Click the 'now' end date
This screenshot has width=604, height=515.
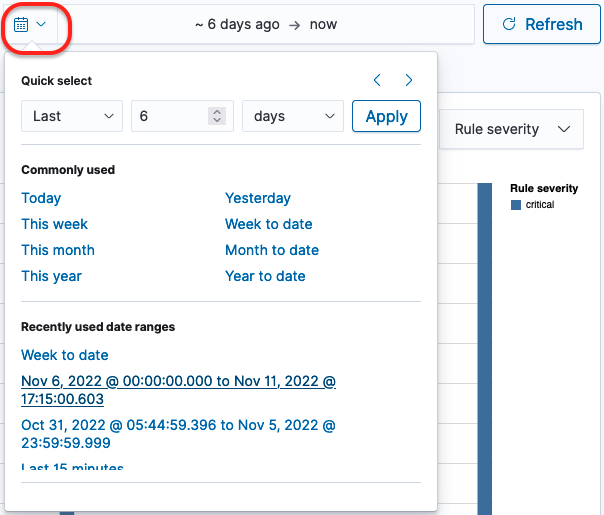pyautogui.click(x=323, y=24)
